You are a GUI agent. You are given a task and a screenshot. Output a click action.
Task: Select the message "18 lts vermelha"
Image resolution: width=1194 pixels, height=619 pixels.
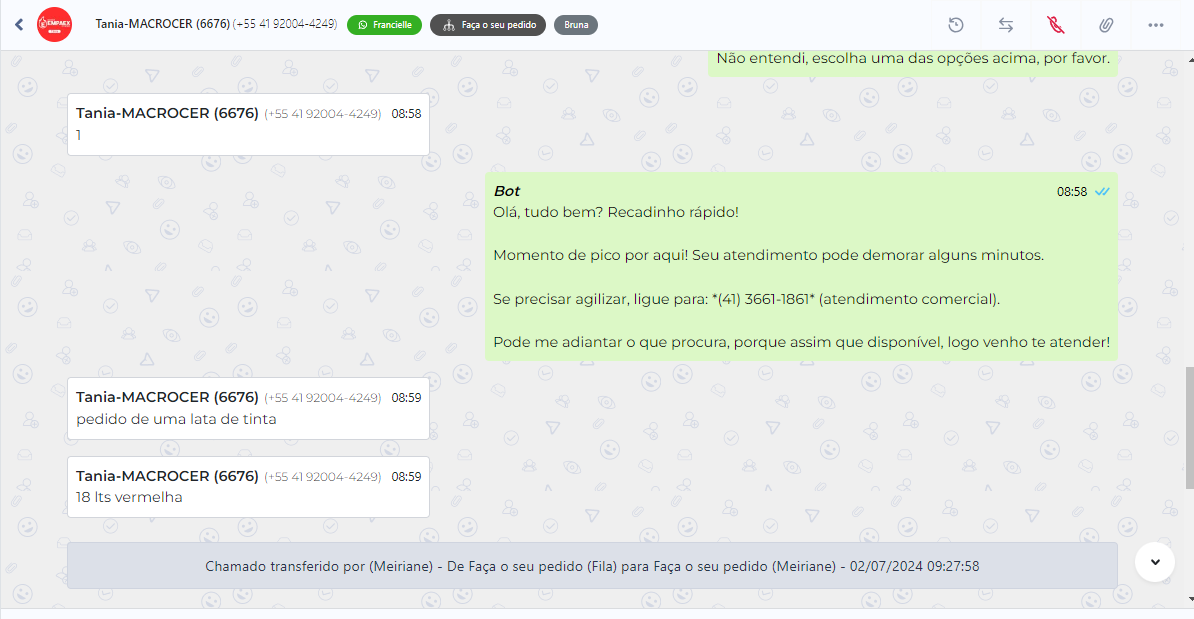(x=129, y=497)
